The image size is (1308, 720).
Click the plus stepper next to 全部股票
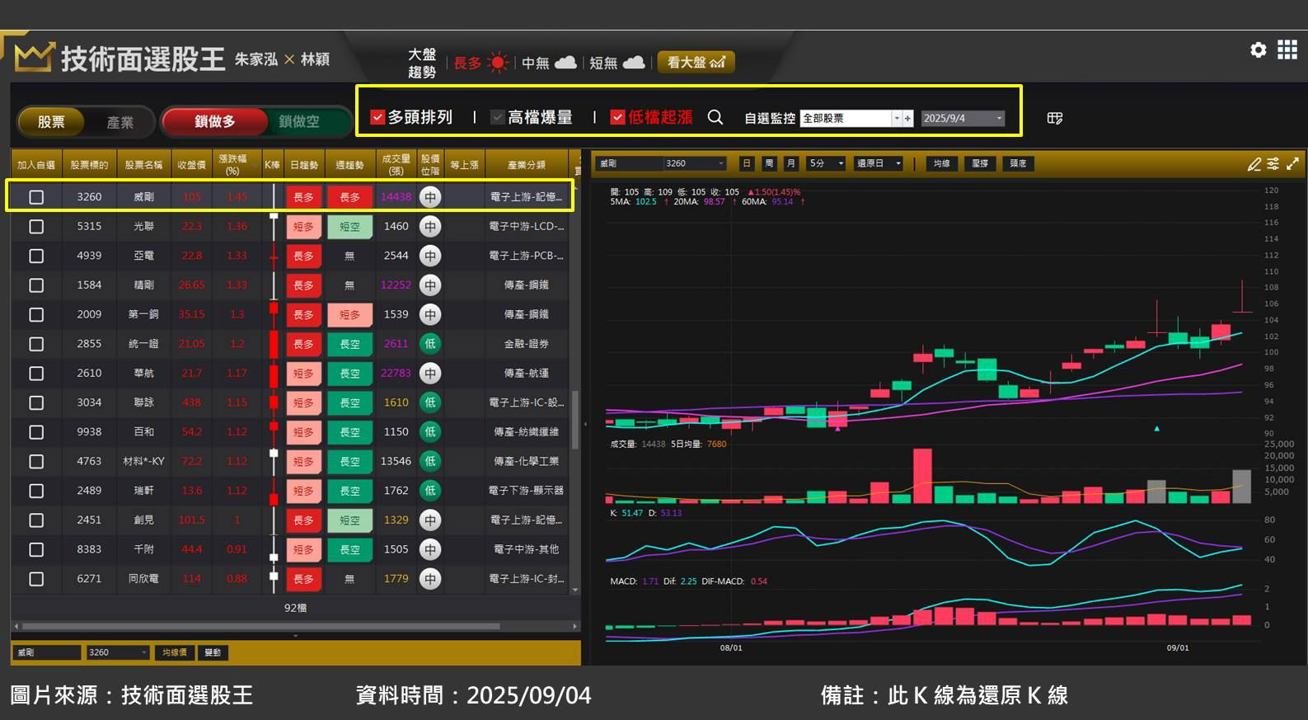tap(908, 118)
